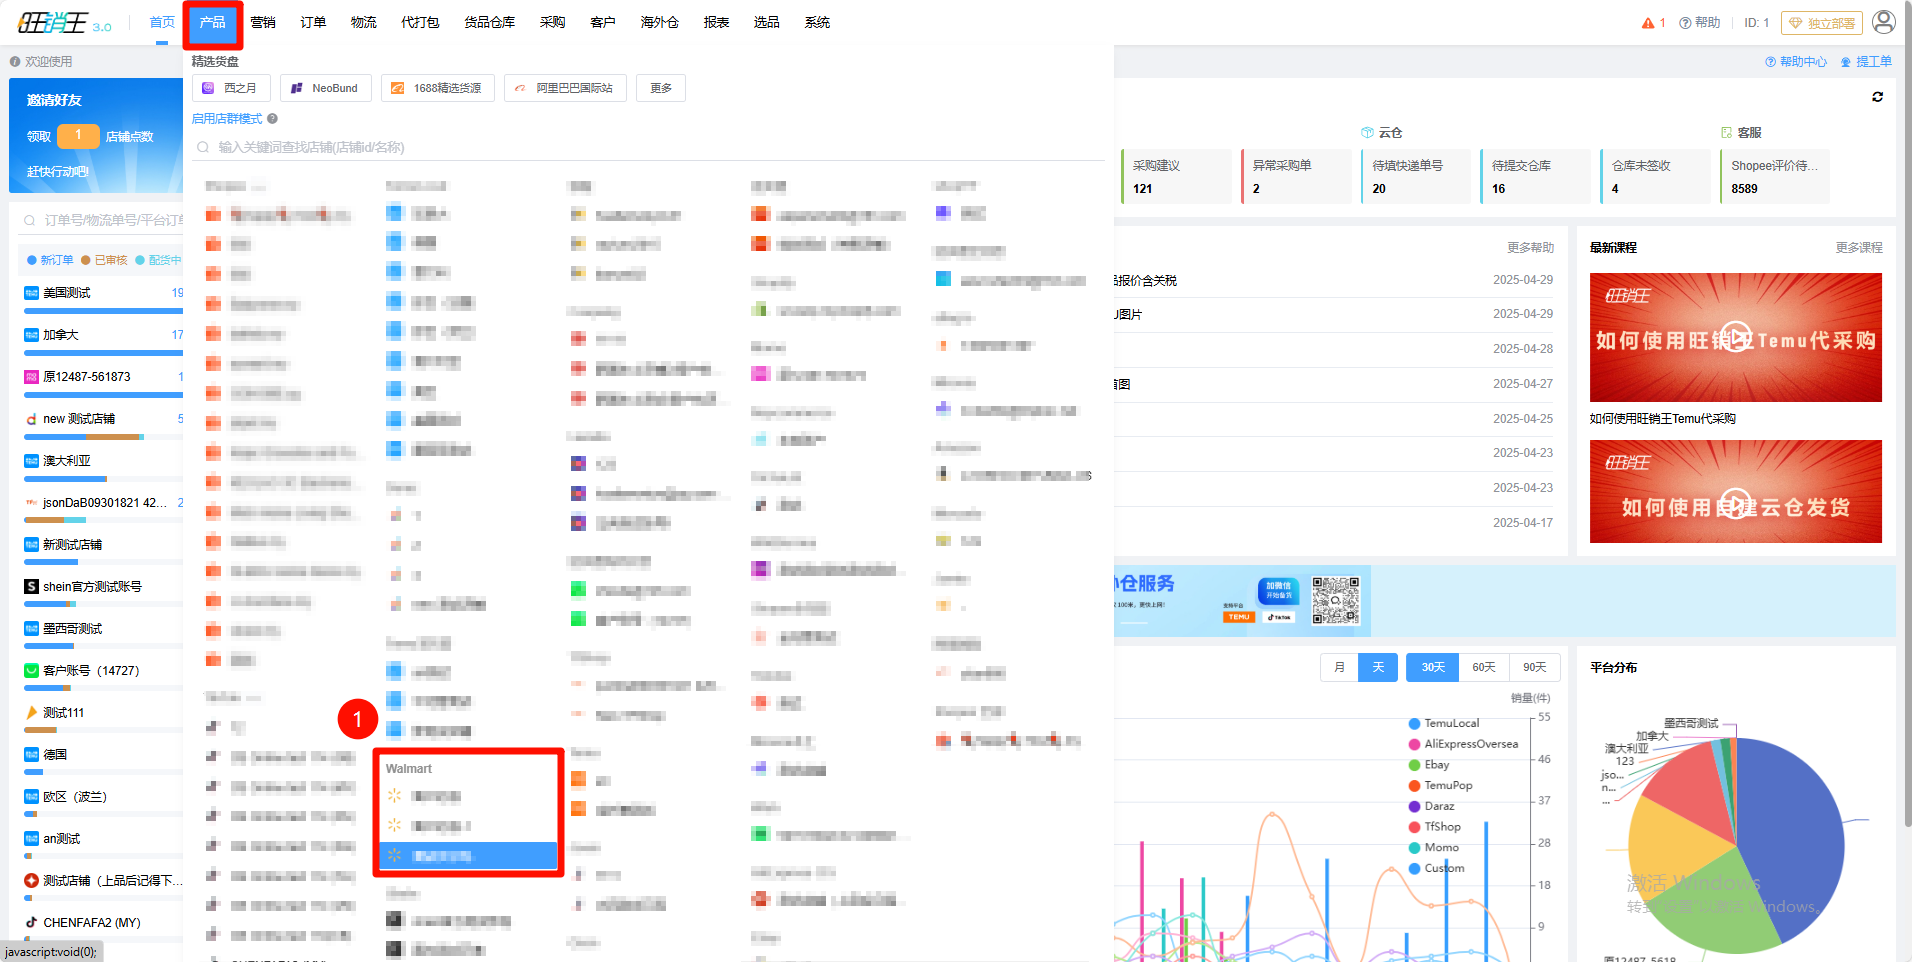
Task: Click the 帮助中心 question-mark icon
Action: pyautogui.click(x=1771, y=62)
